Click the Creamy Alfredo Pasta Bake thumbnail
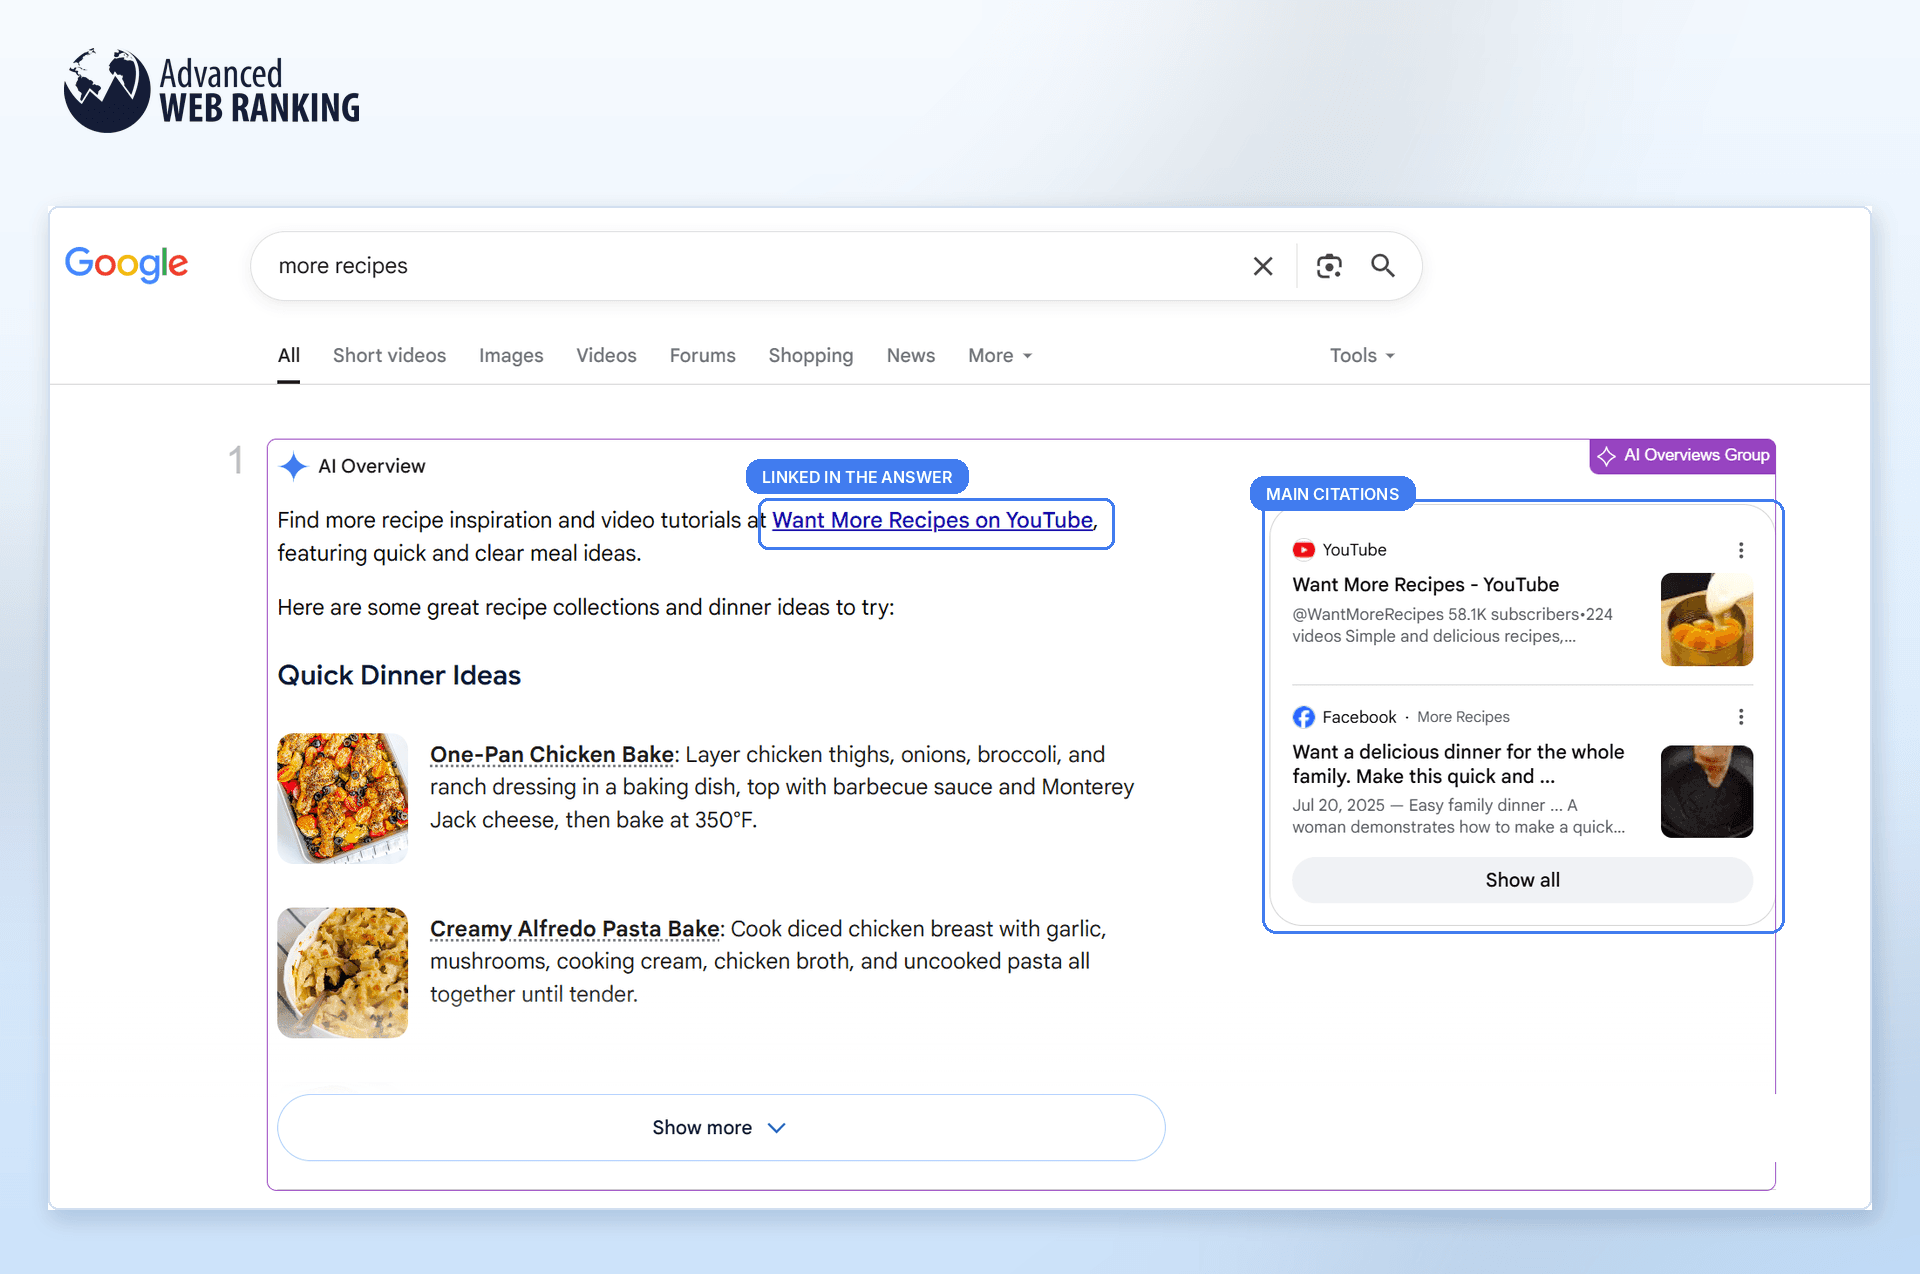Screen dimensions: 1920x1274 tap(343, 973)
